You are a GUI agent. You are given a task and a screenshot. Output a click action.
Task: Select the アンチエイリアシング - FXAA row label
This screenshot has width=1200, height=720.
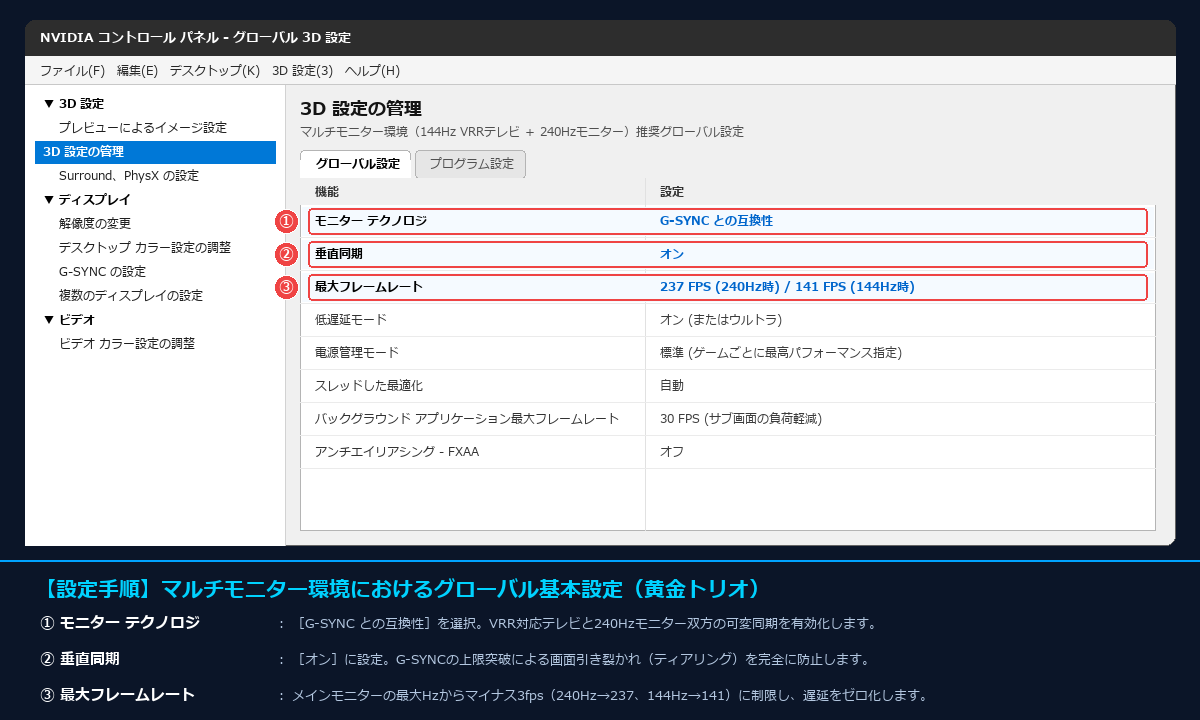[x=397, y=452]
